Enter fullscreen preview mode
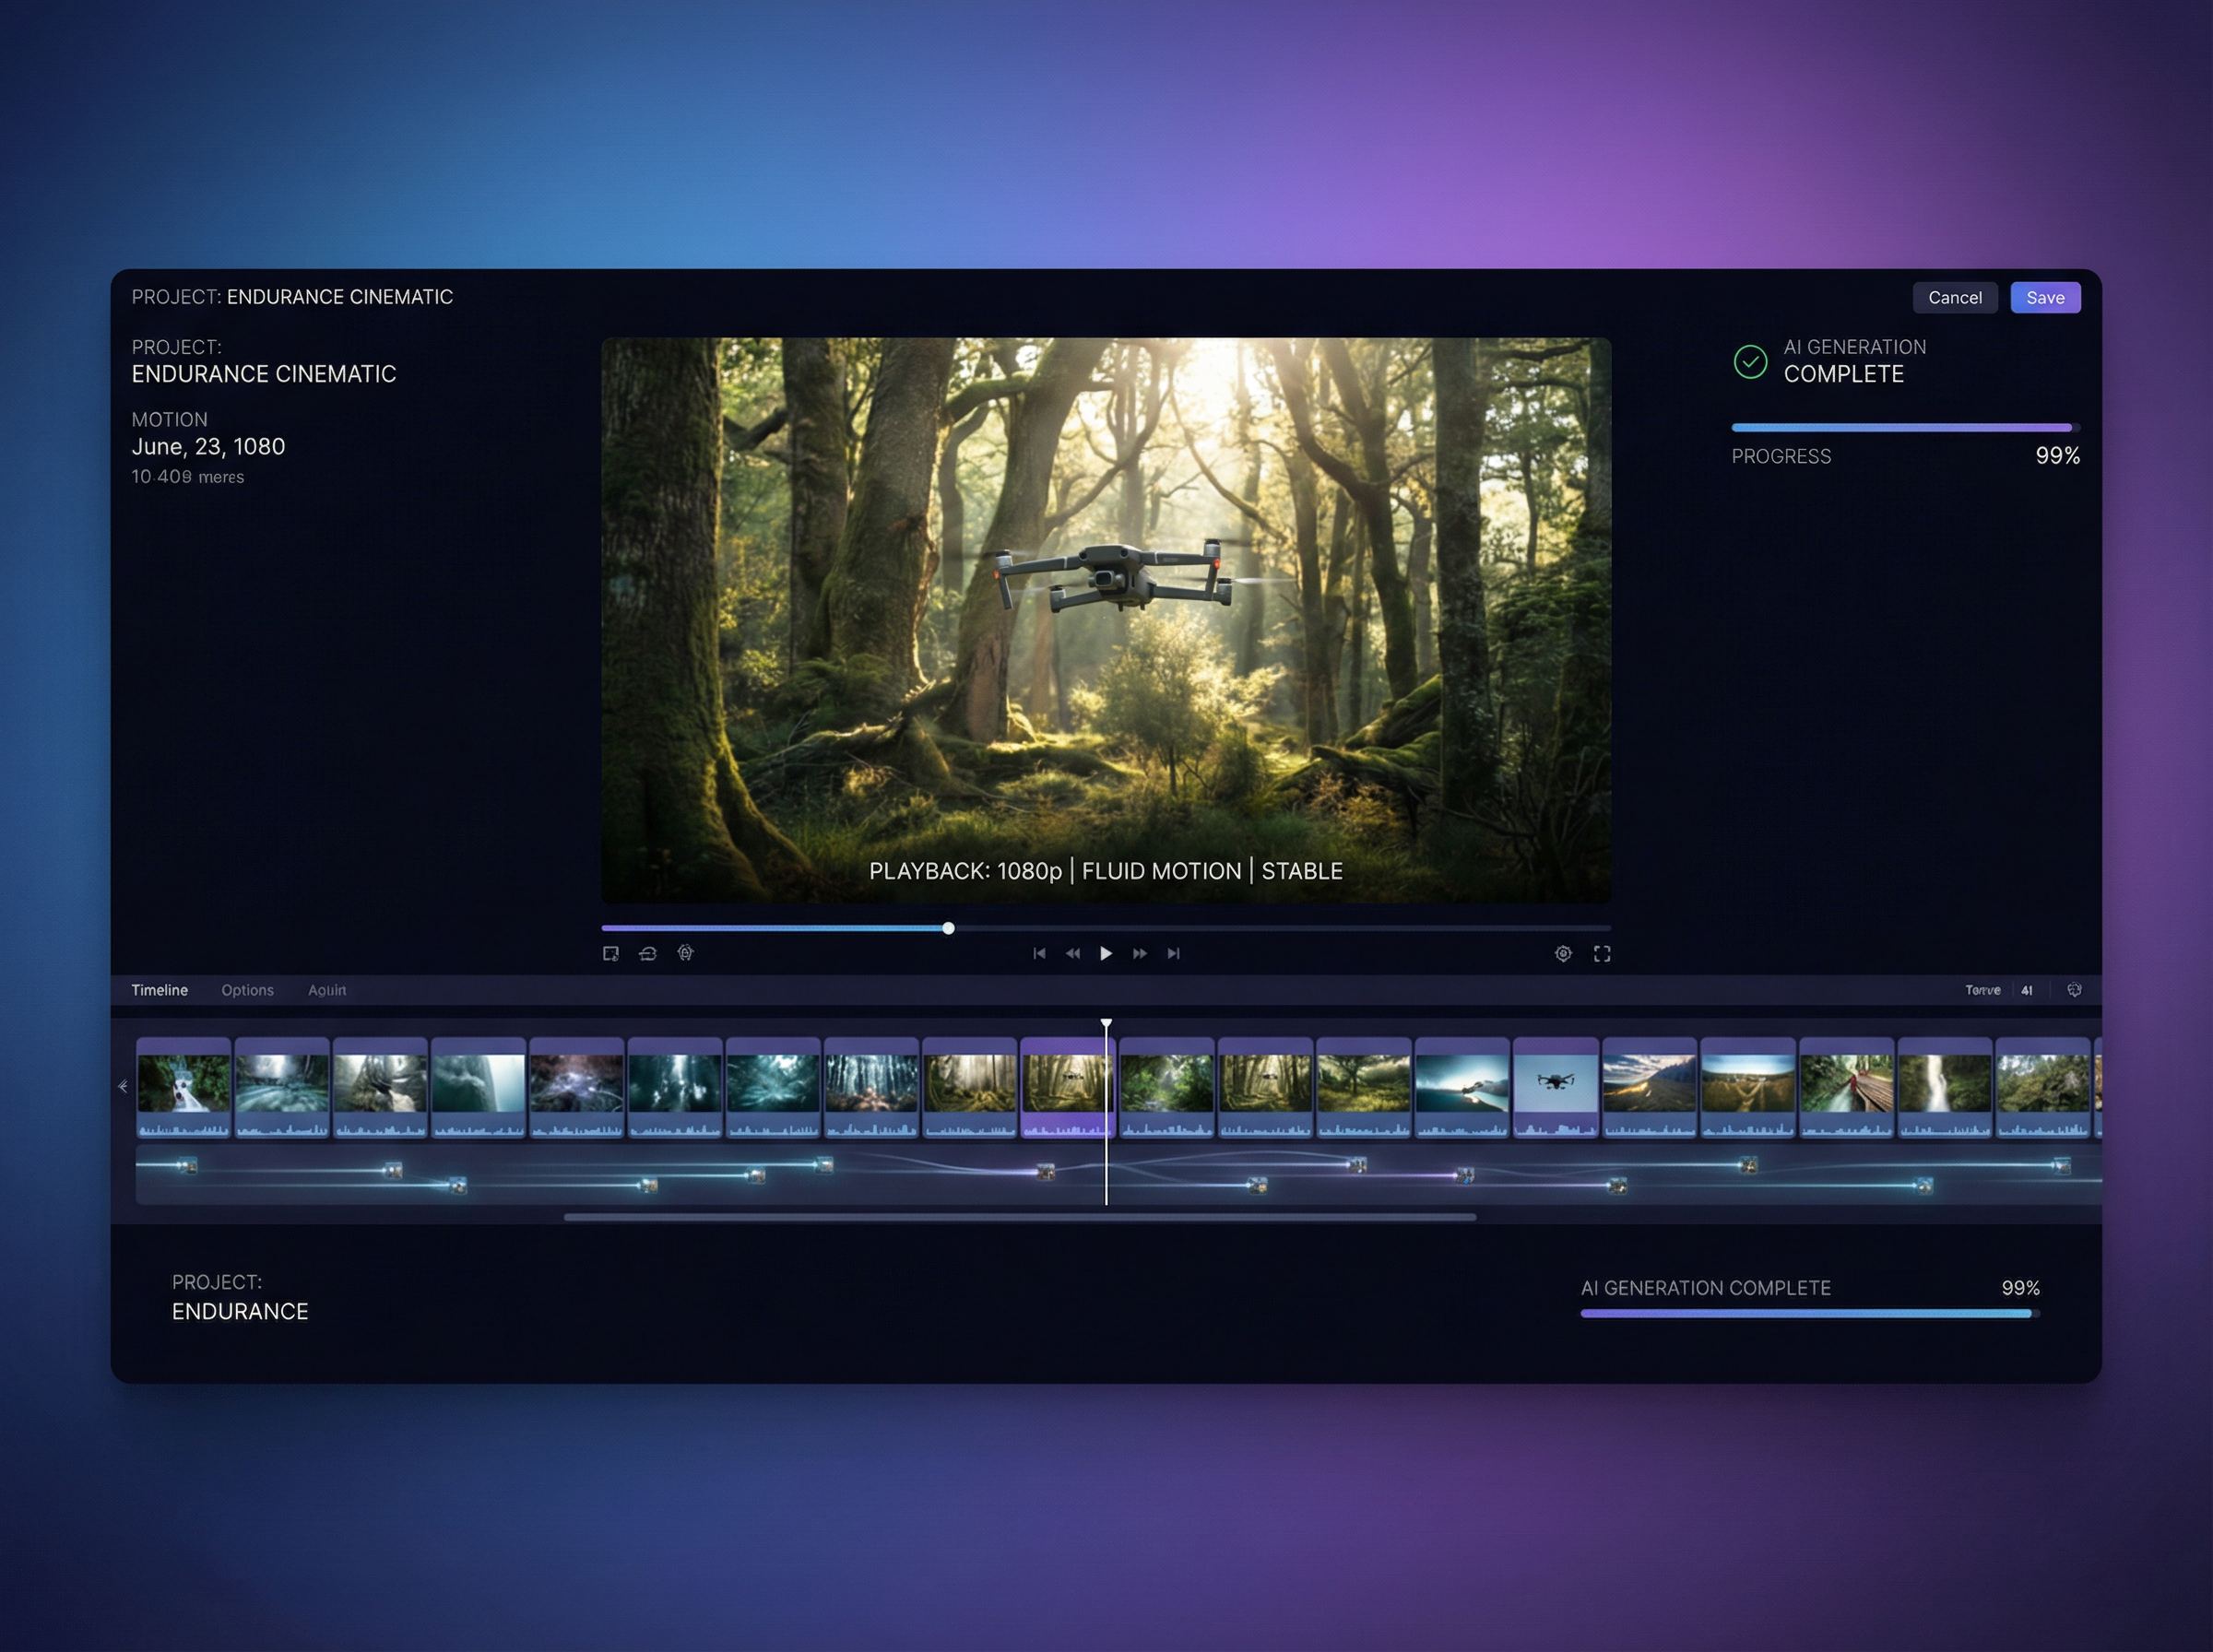The image size is (2213, 1652). (1601, 953)
